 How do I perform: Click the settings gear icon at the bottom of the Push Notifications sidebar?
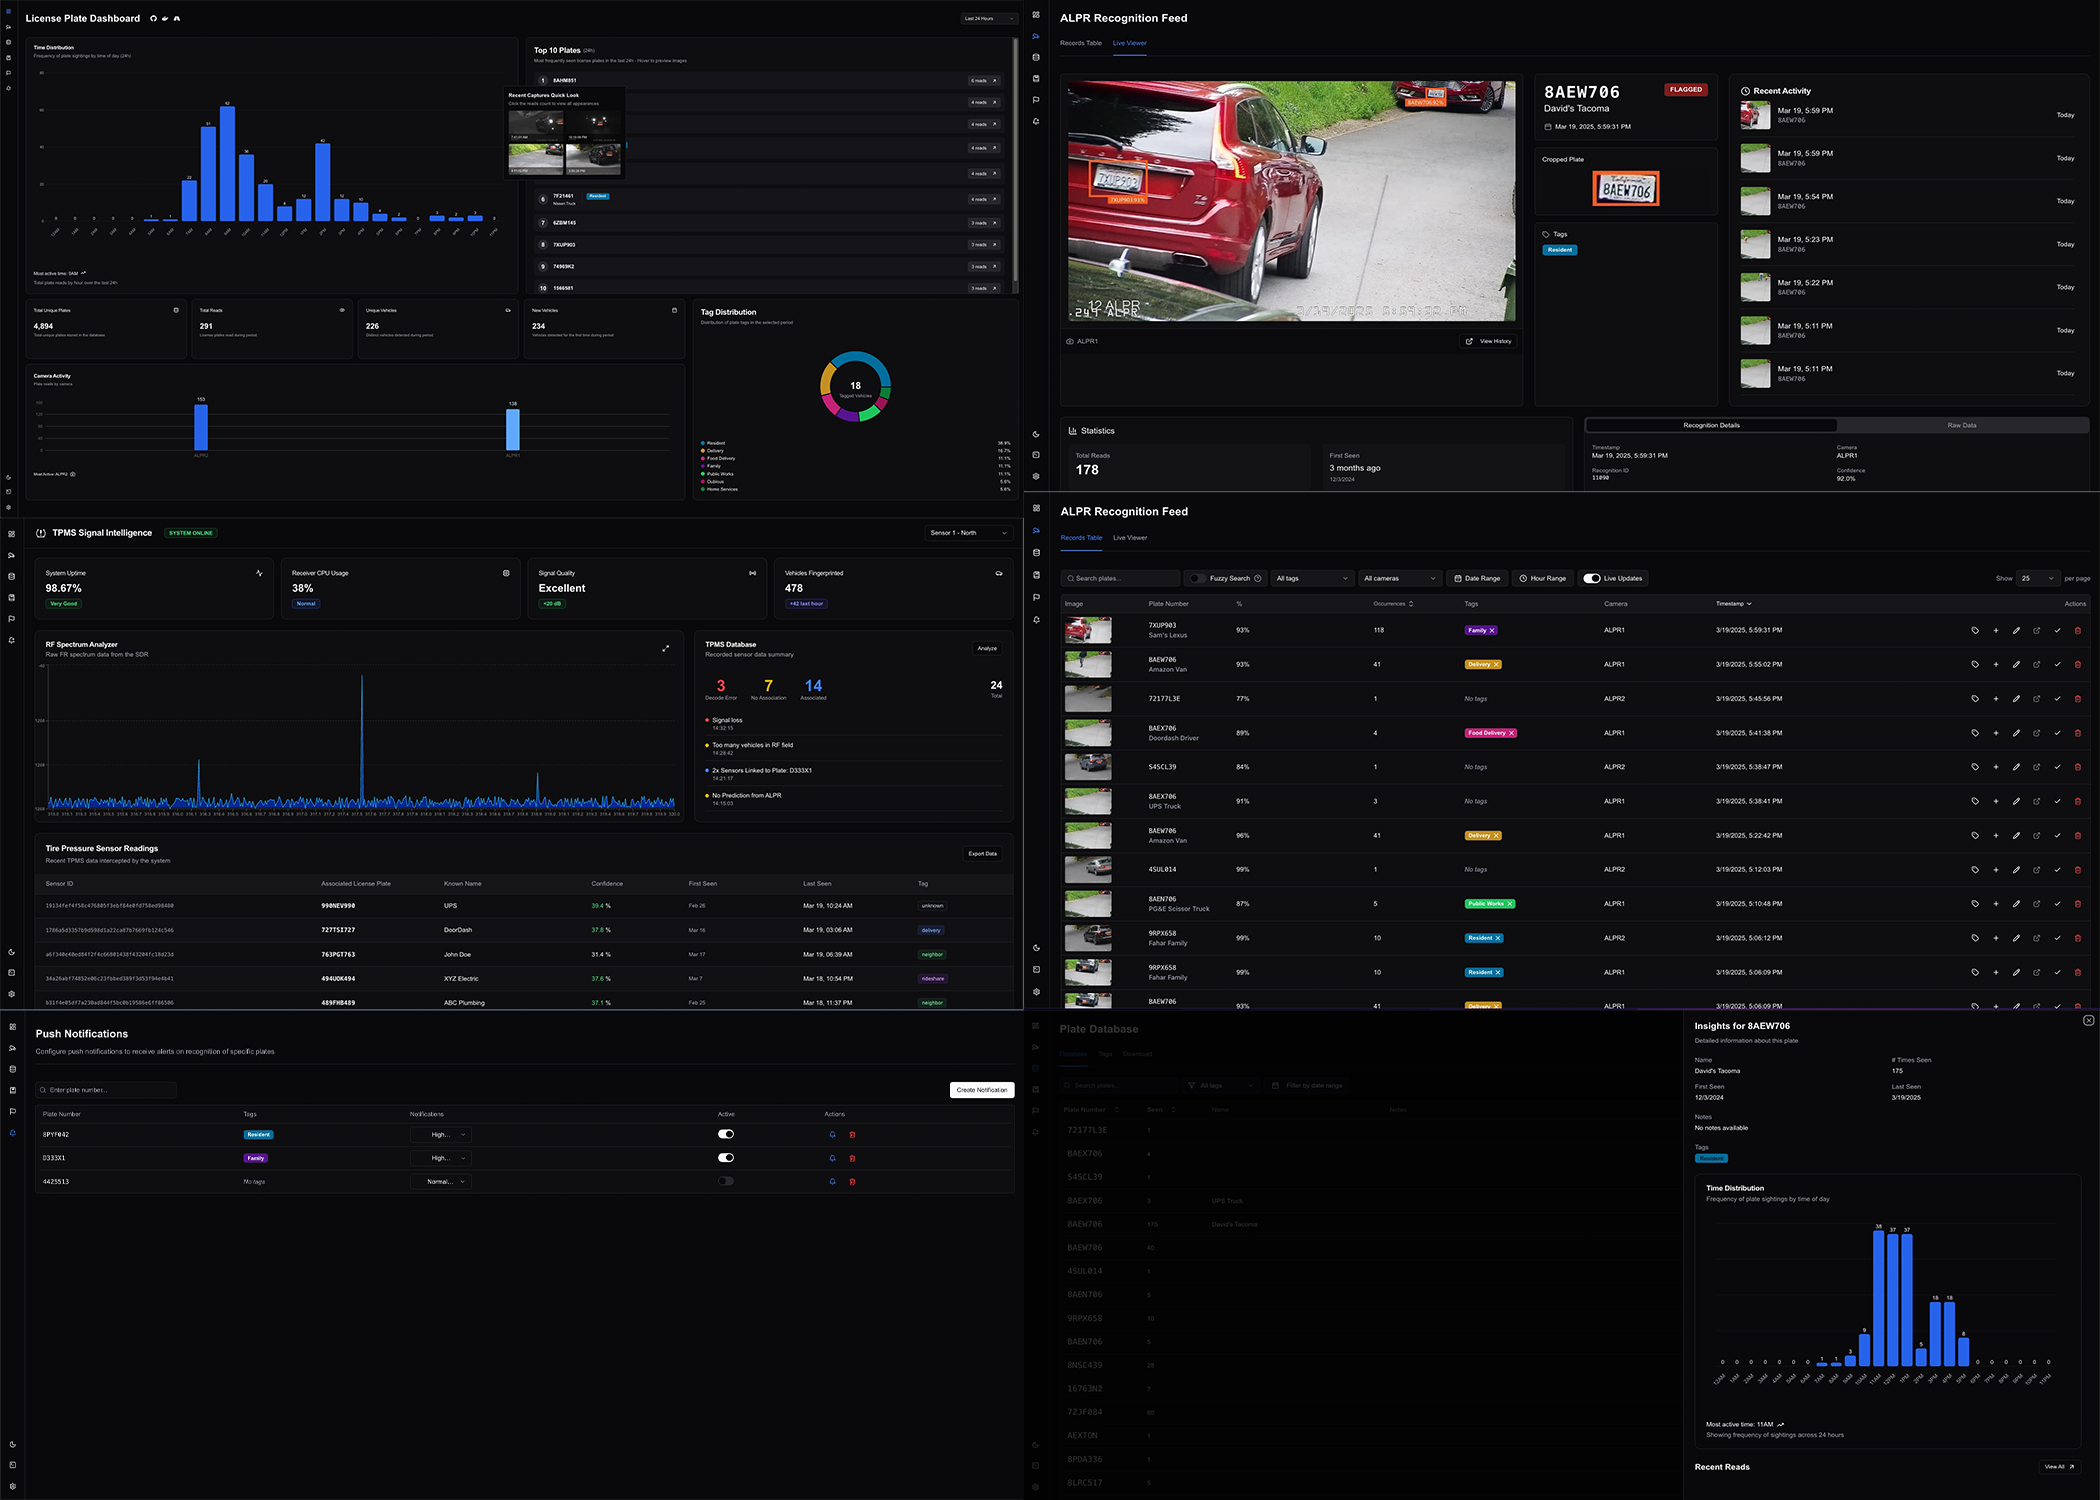12,1486
